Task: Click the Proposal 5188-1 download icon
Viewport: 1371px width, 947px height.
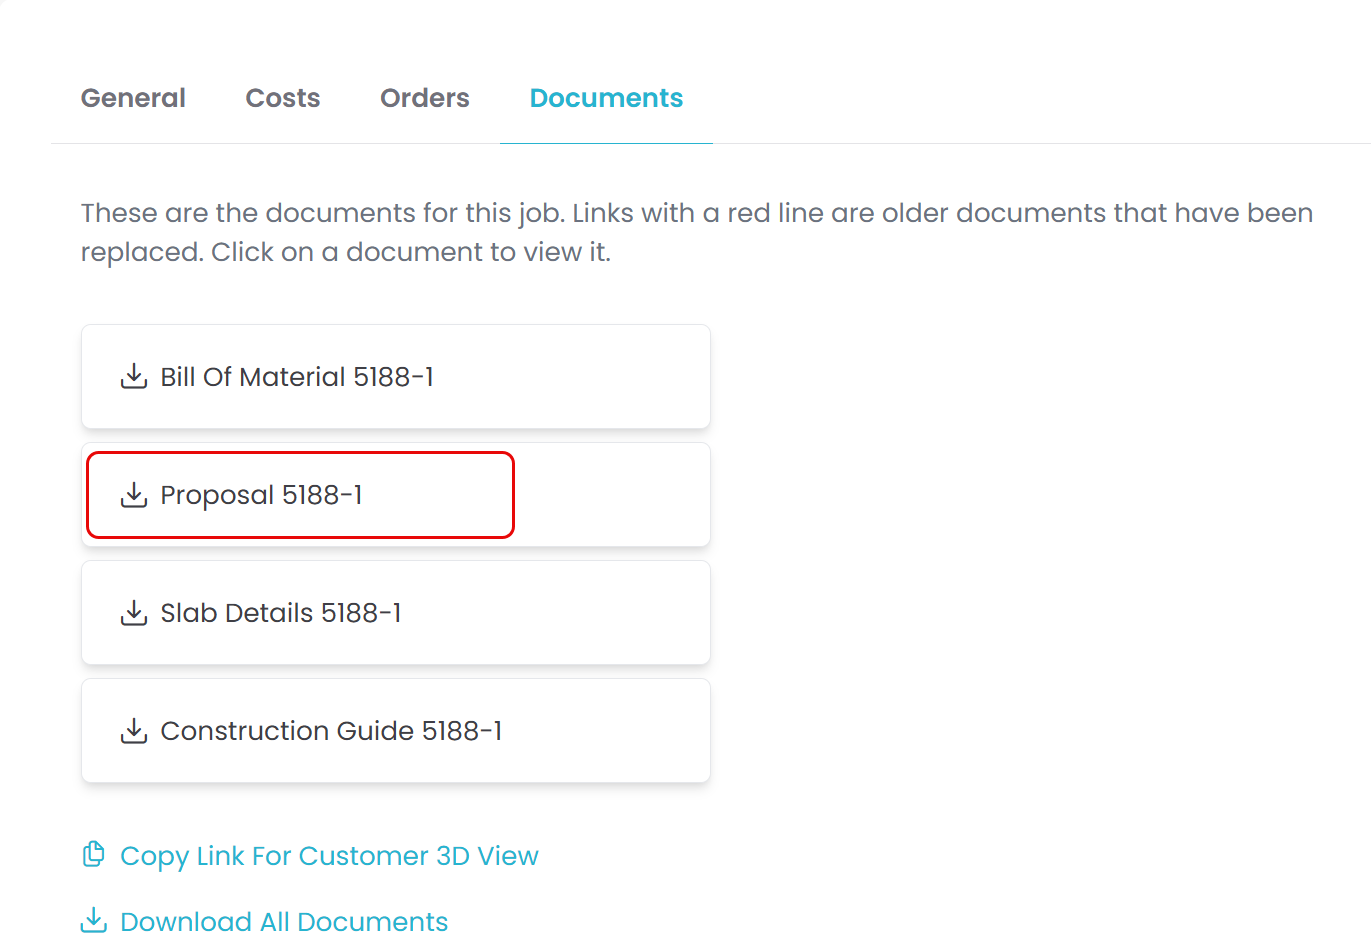Action: coord(134,495)
